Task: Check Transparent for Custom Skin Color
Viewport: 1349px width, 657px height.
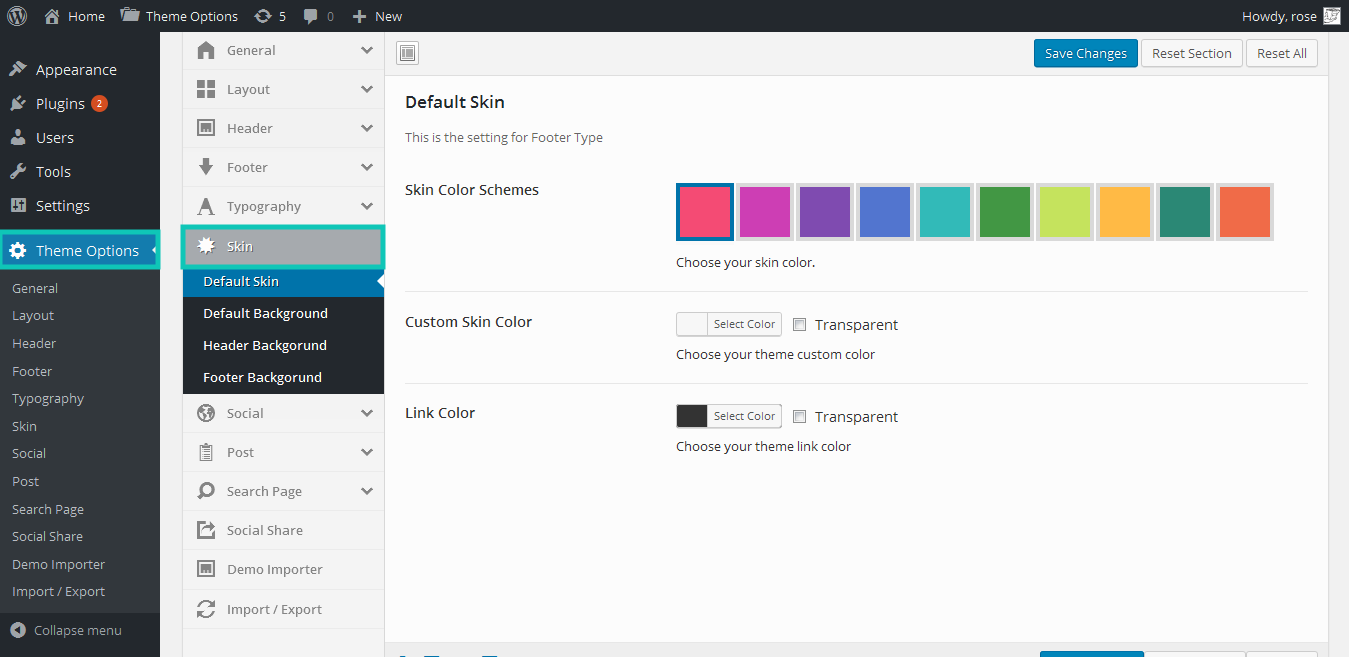Action: 799,324
